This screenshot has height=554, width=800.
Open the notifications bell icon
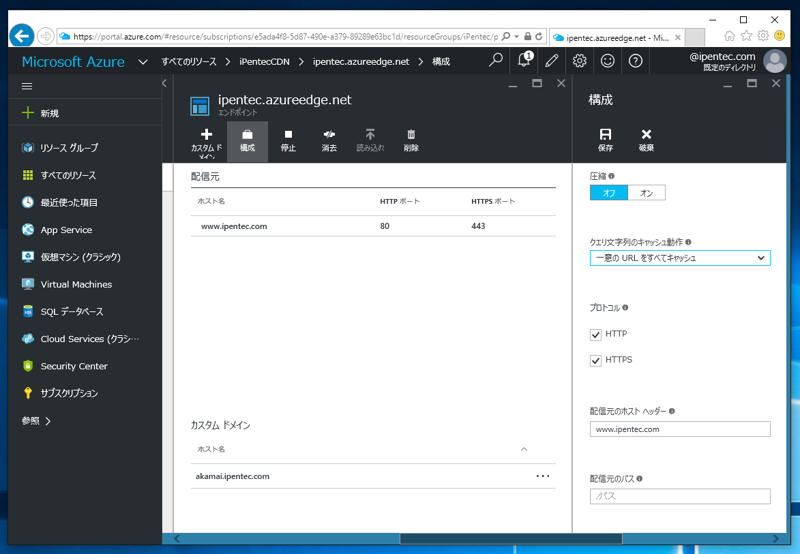click(524, 61)
